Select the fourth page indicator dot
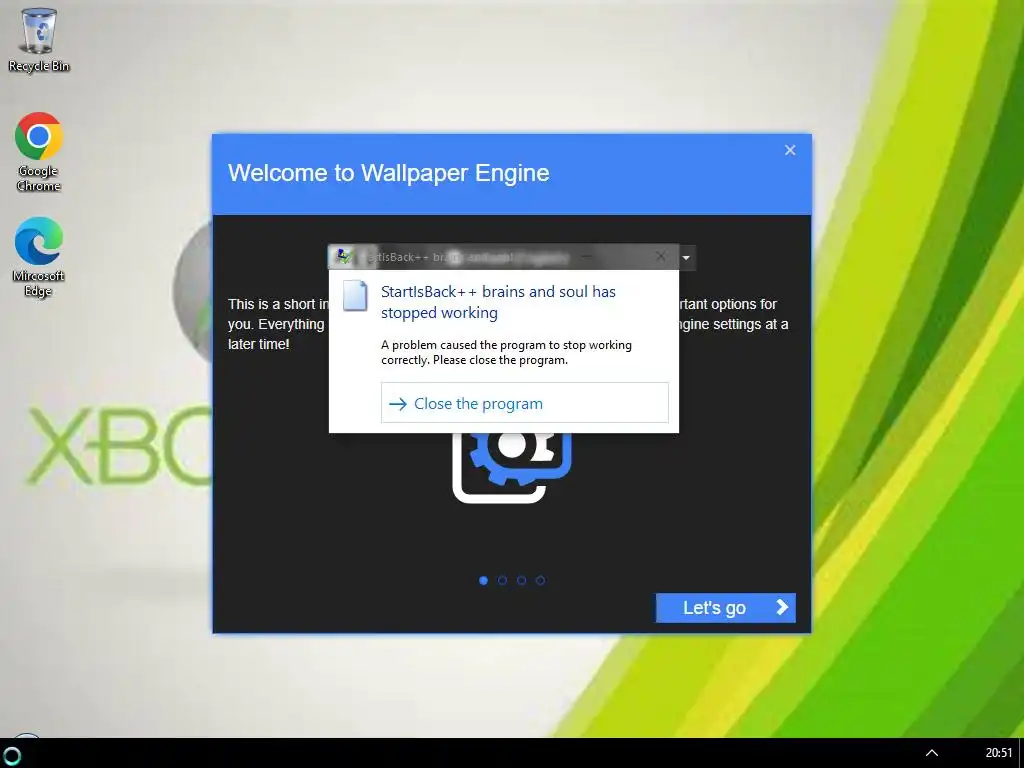Screen dimensions: 1024x768 [540, 580]
